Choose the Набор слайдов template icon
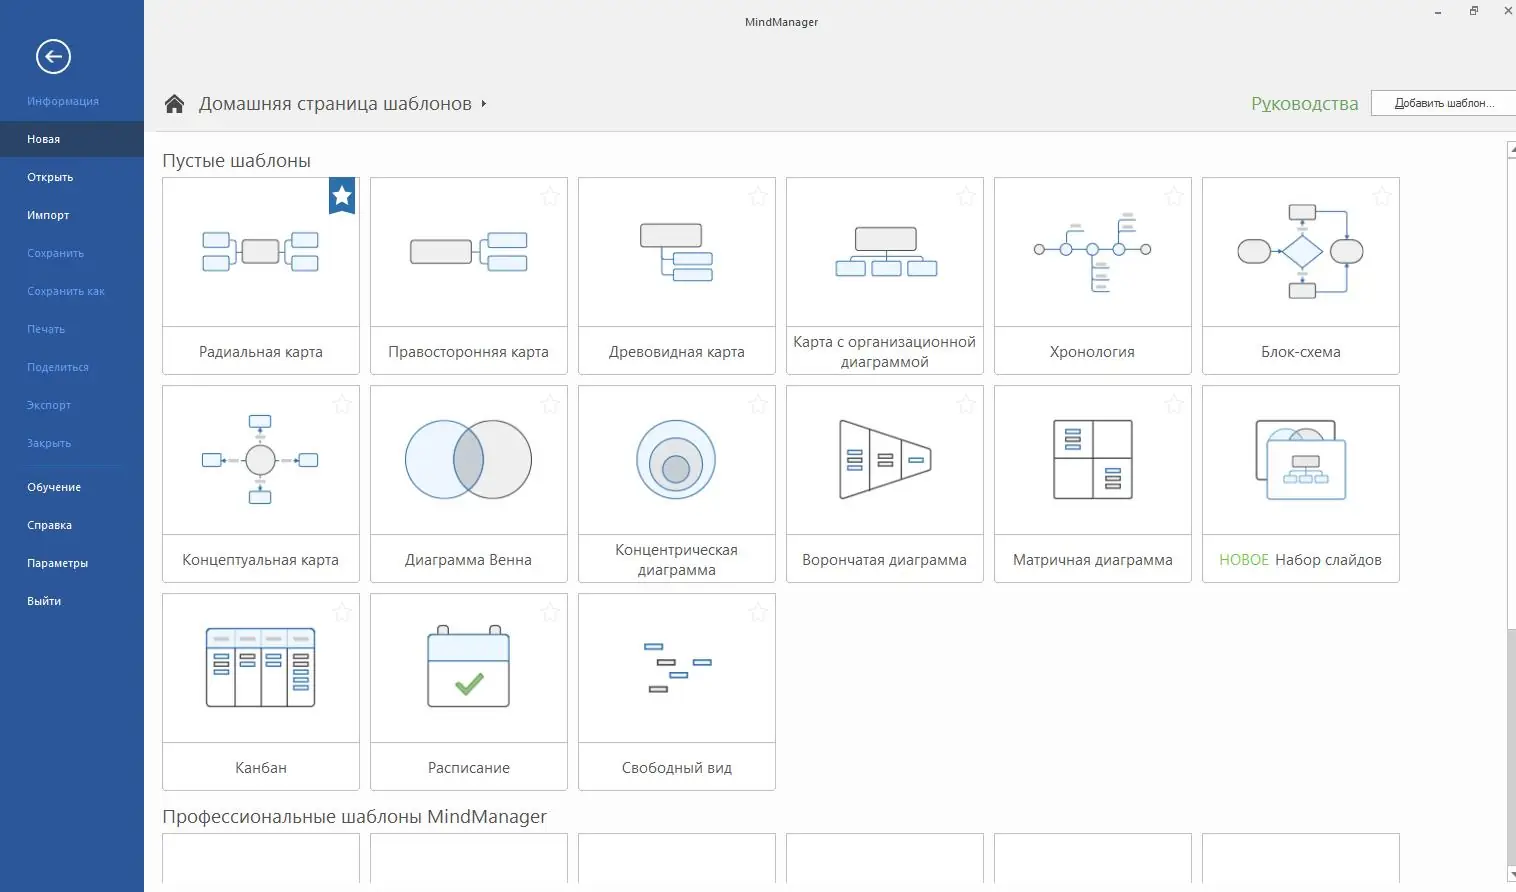 1300,460
